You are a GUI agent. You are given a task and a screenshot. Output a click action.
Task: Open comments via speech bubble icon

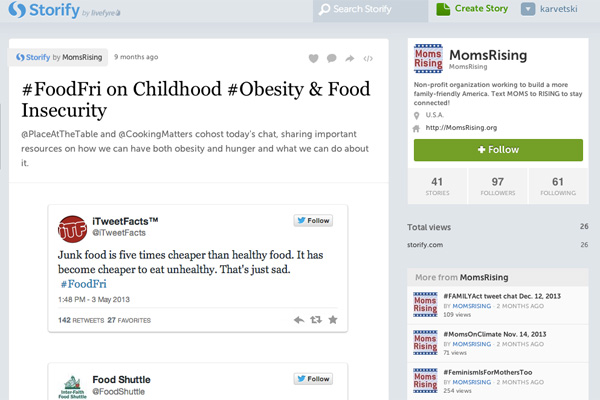(331, 58)
